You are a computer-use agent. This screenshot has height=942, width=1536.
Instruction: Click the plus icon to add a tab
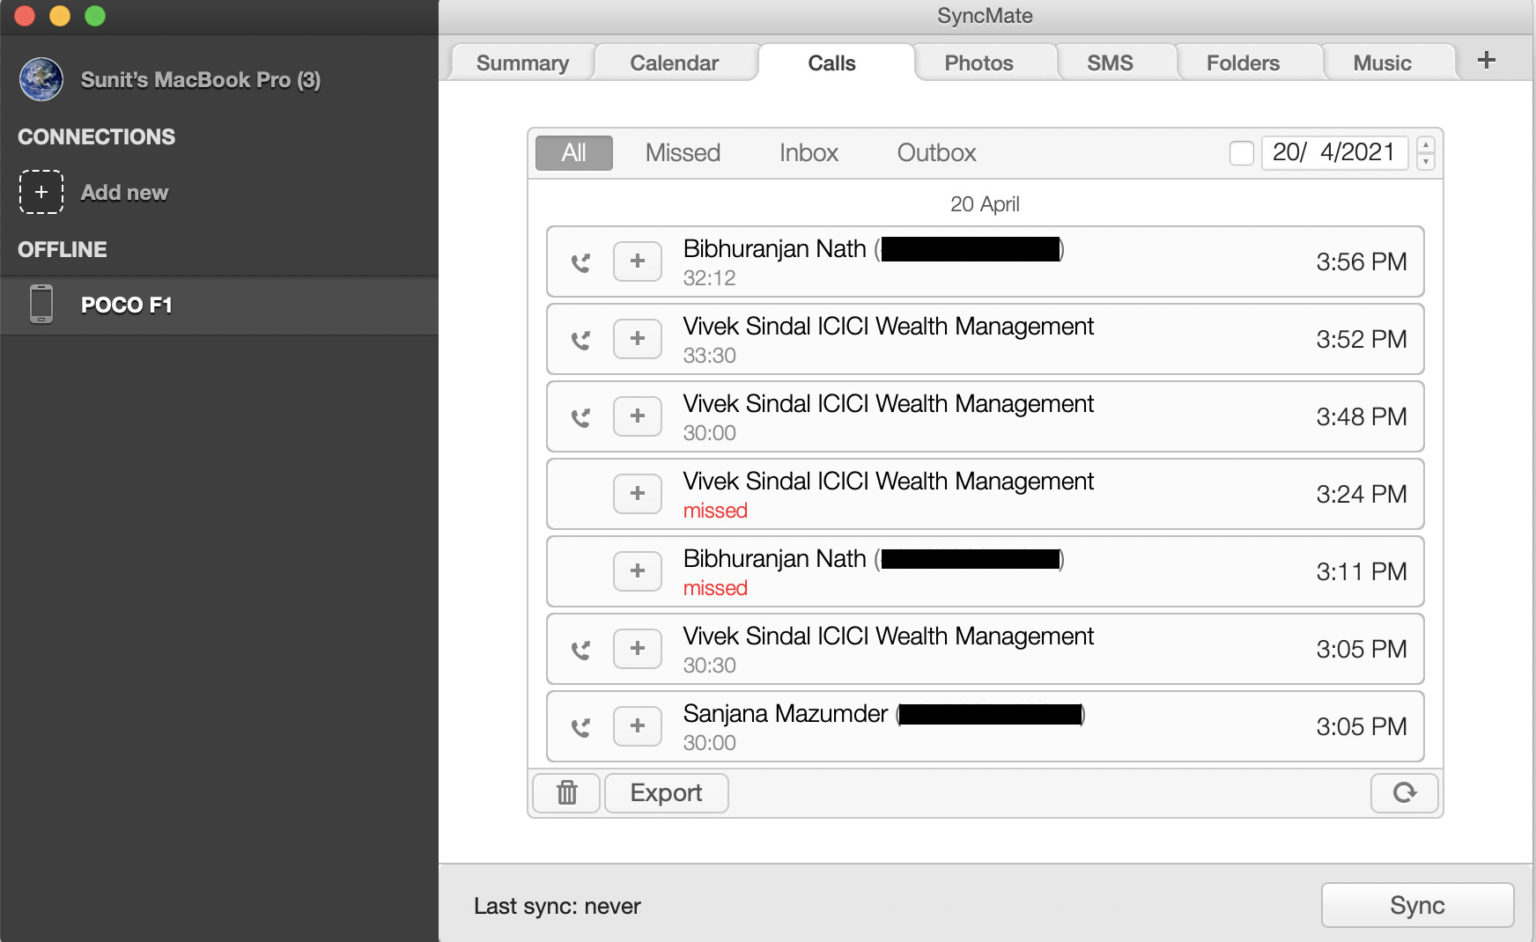[1486, 60]
